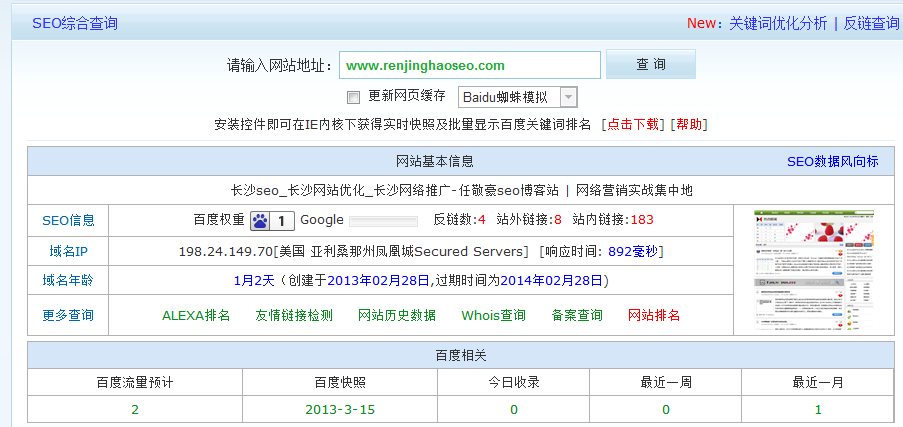903x427 pixels.
Task: Open the 备案查询 link
Action: click(577, 316)
